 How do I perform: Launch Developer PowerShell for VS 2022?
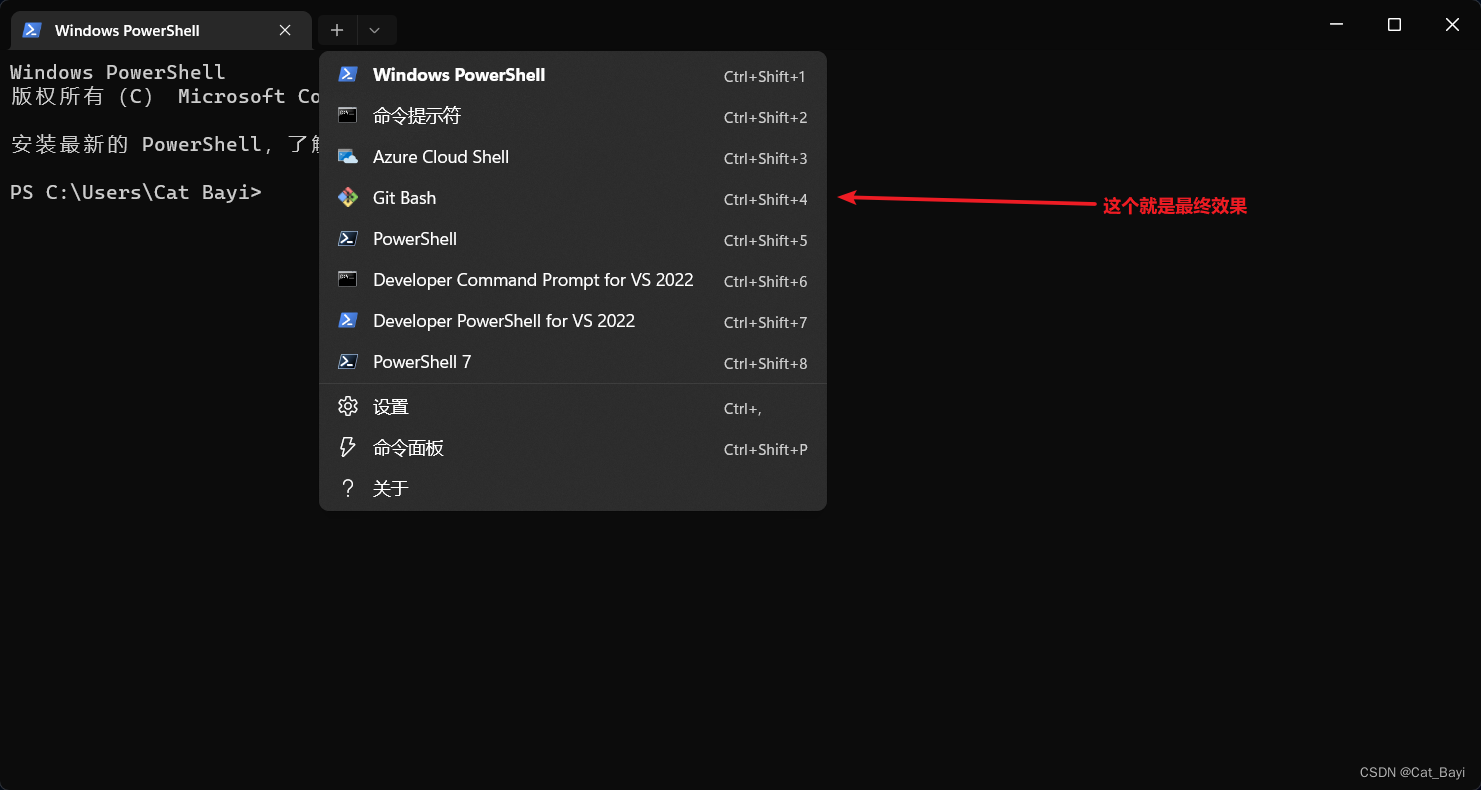coord(573,321)
